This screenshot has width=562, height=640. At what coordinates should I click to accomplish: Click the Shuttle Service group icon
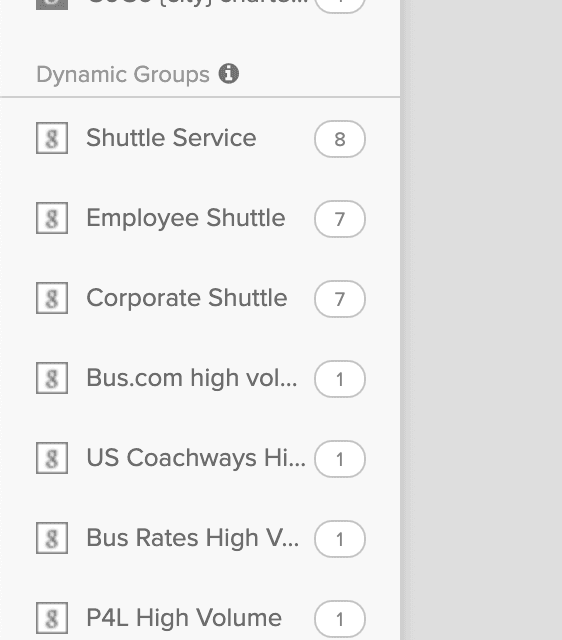pyautogui.click(x=52, y=138)
